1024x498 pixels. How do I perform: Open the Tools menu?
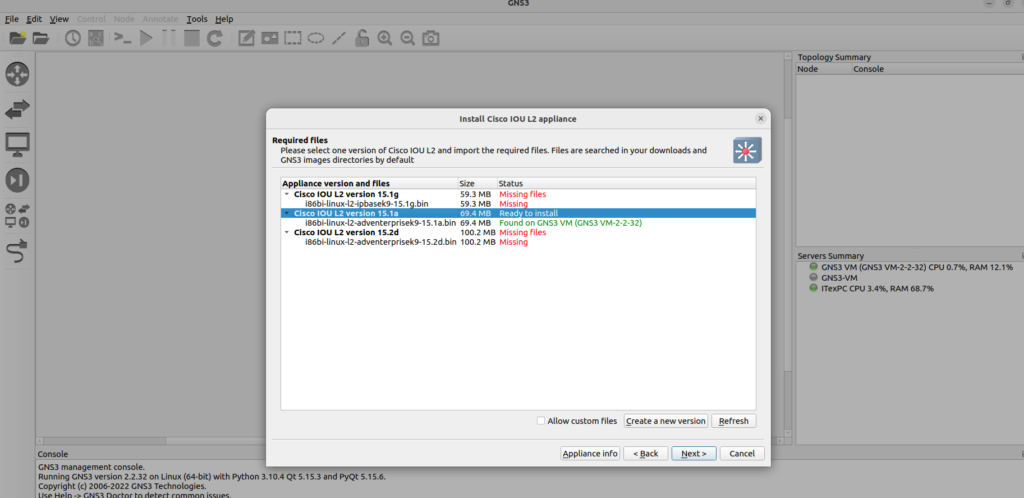click(197, 19)
